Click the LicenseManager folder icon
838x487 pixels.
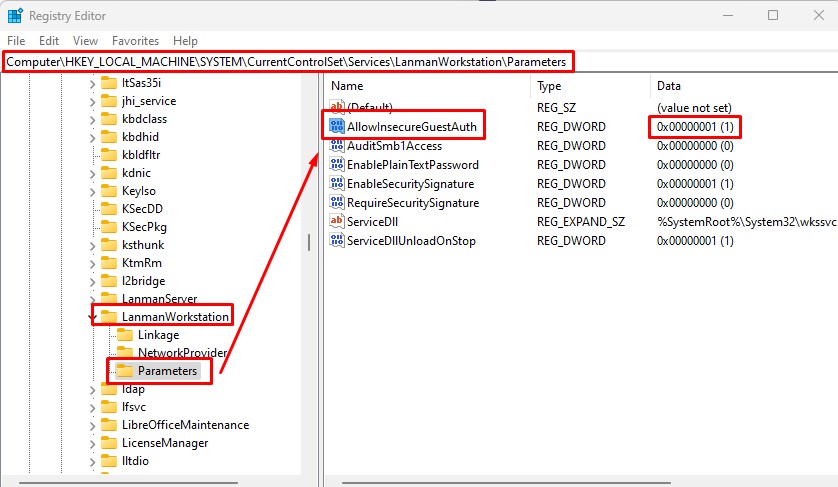tap(109, 443)
